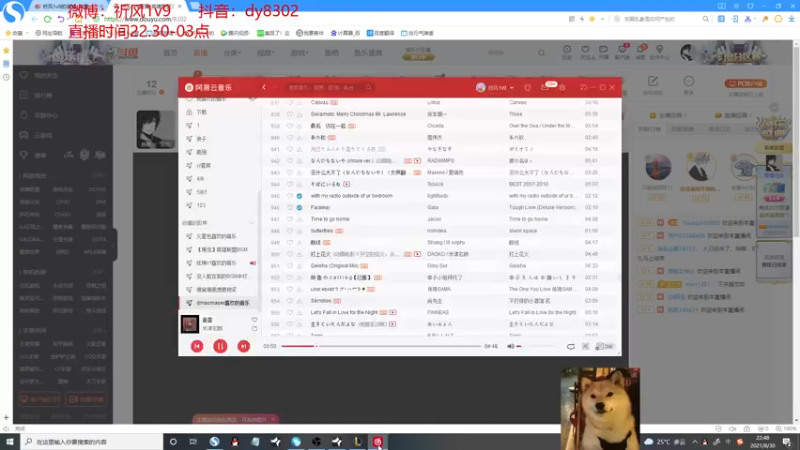Viewport: 800px width, 450px height.
Task: Click Douyu site search magnifier icon
Action: tap(541, 53)
